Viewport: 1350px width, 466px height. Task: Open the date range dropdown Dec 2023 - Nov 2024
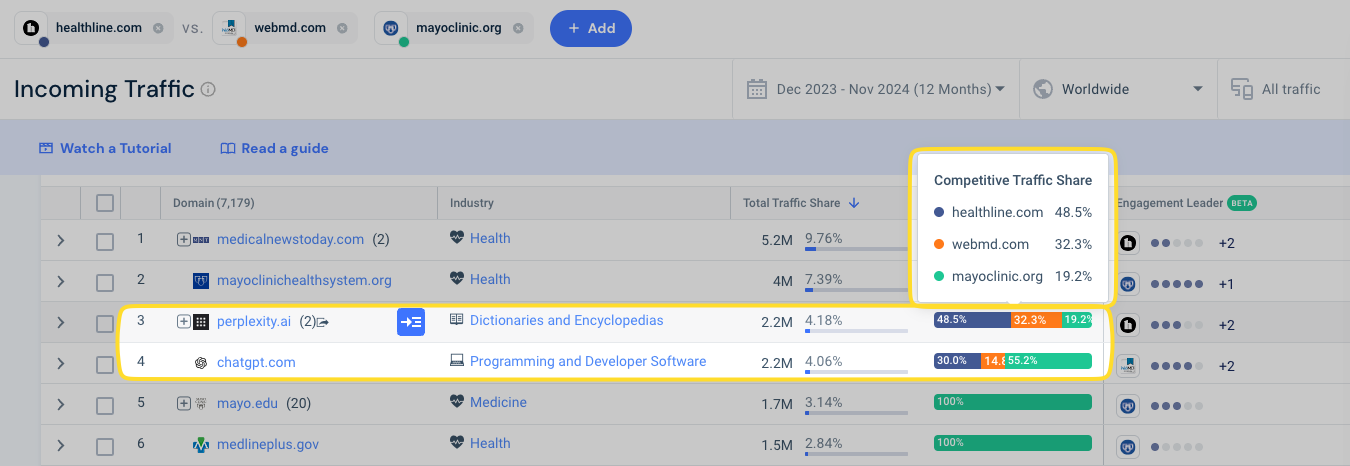click(876, 89)
